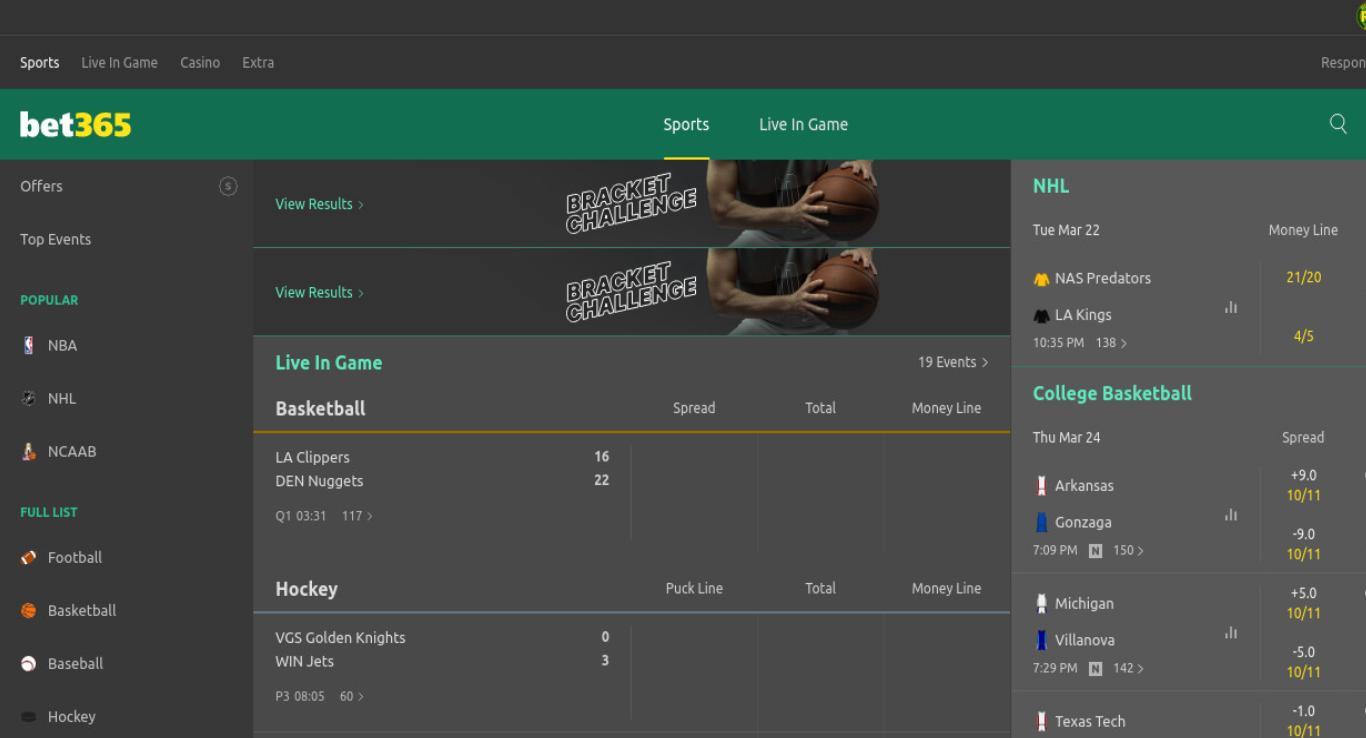Open the search magnifier icon
This screenshot has height=738, width=1366.
[x=1338, y=124]
